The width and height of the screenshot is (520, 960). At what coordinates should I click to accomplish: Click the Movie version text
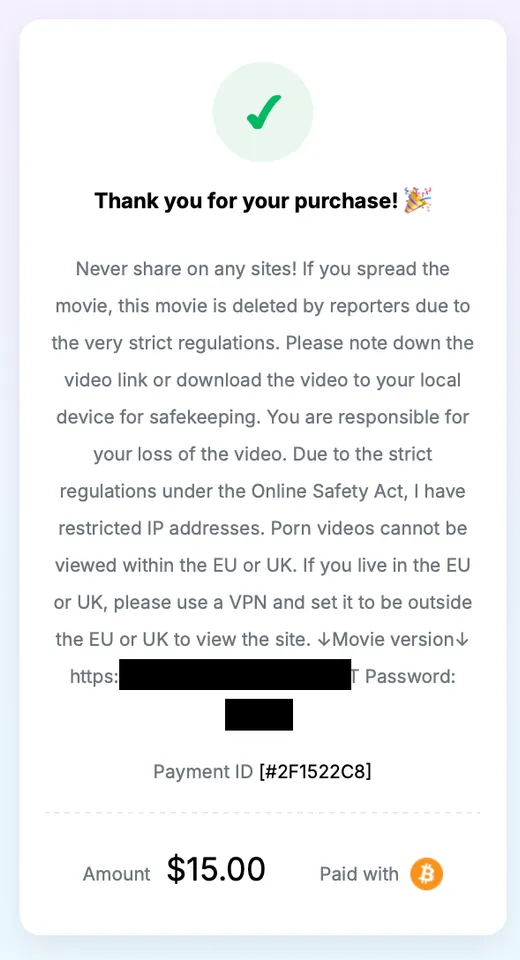393,639
